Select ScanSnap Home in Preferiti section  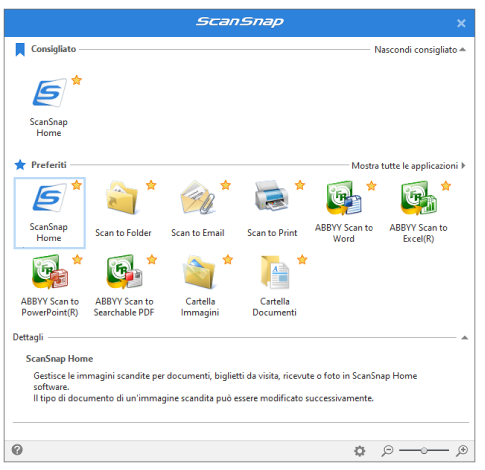(x=49, y=213)
